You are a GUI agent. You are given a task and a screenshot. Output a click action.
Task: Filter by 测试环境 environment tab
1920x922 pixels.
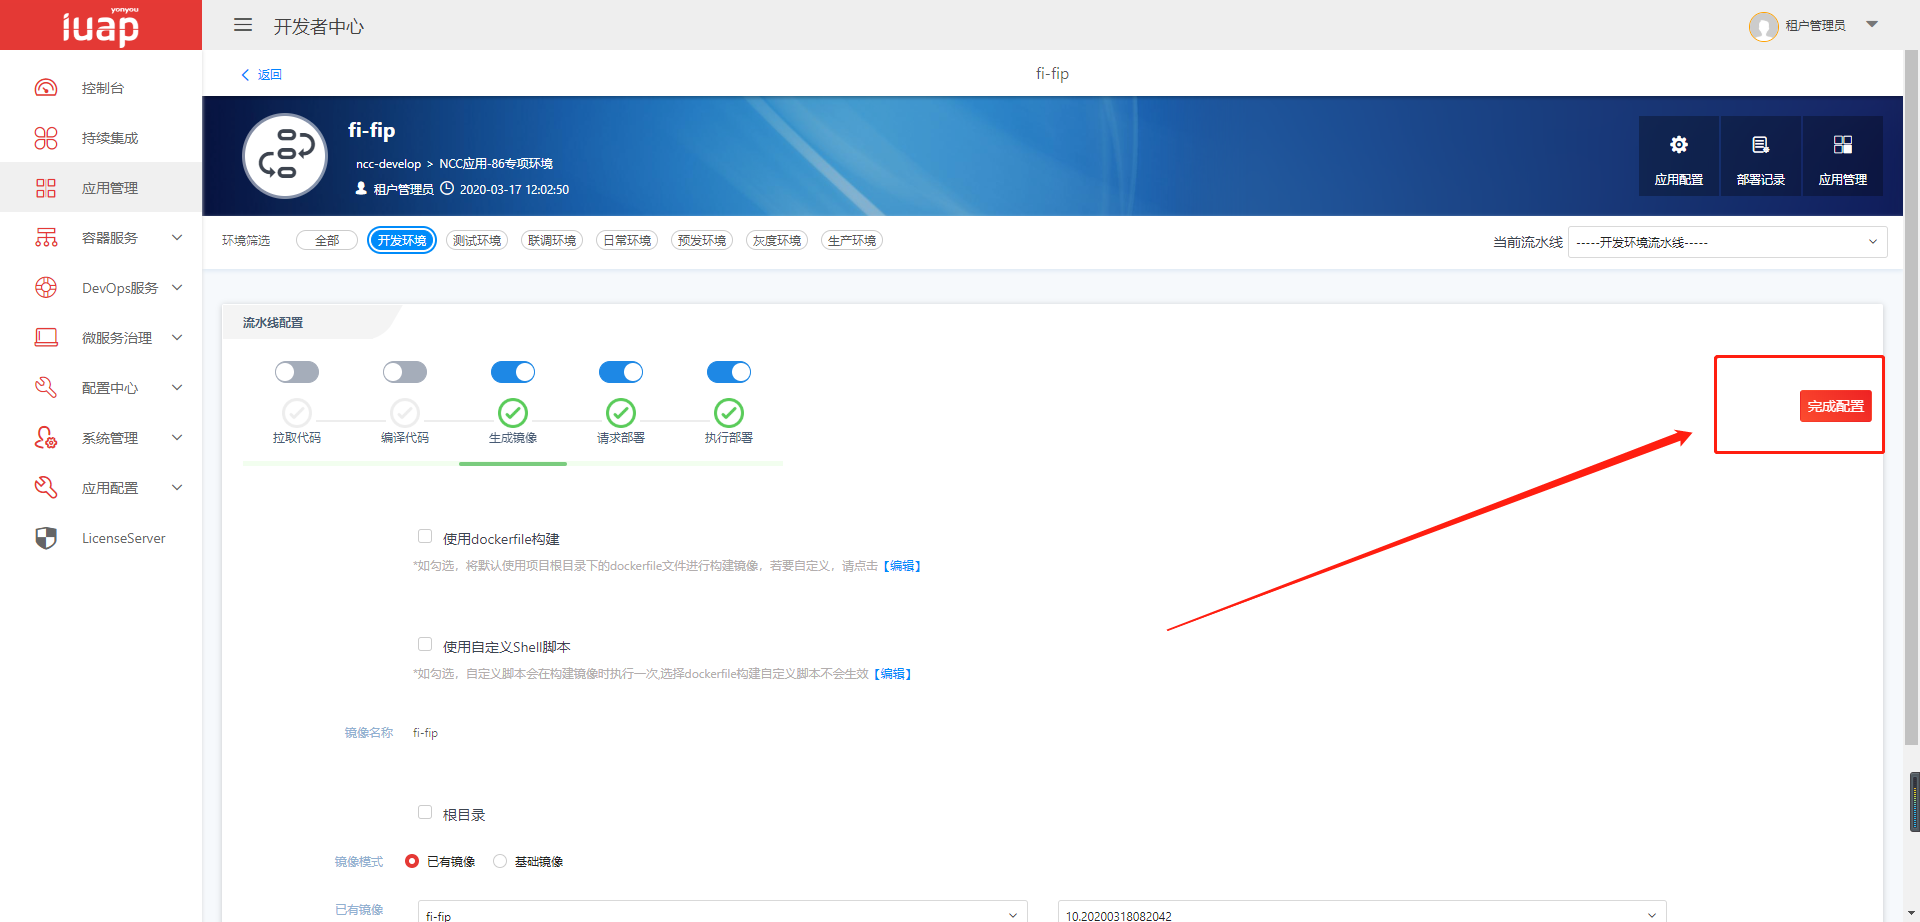pos(477,241)
